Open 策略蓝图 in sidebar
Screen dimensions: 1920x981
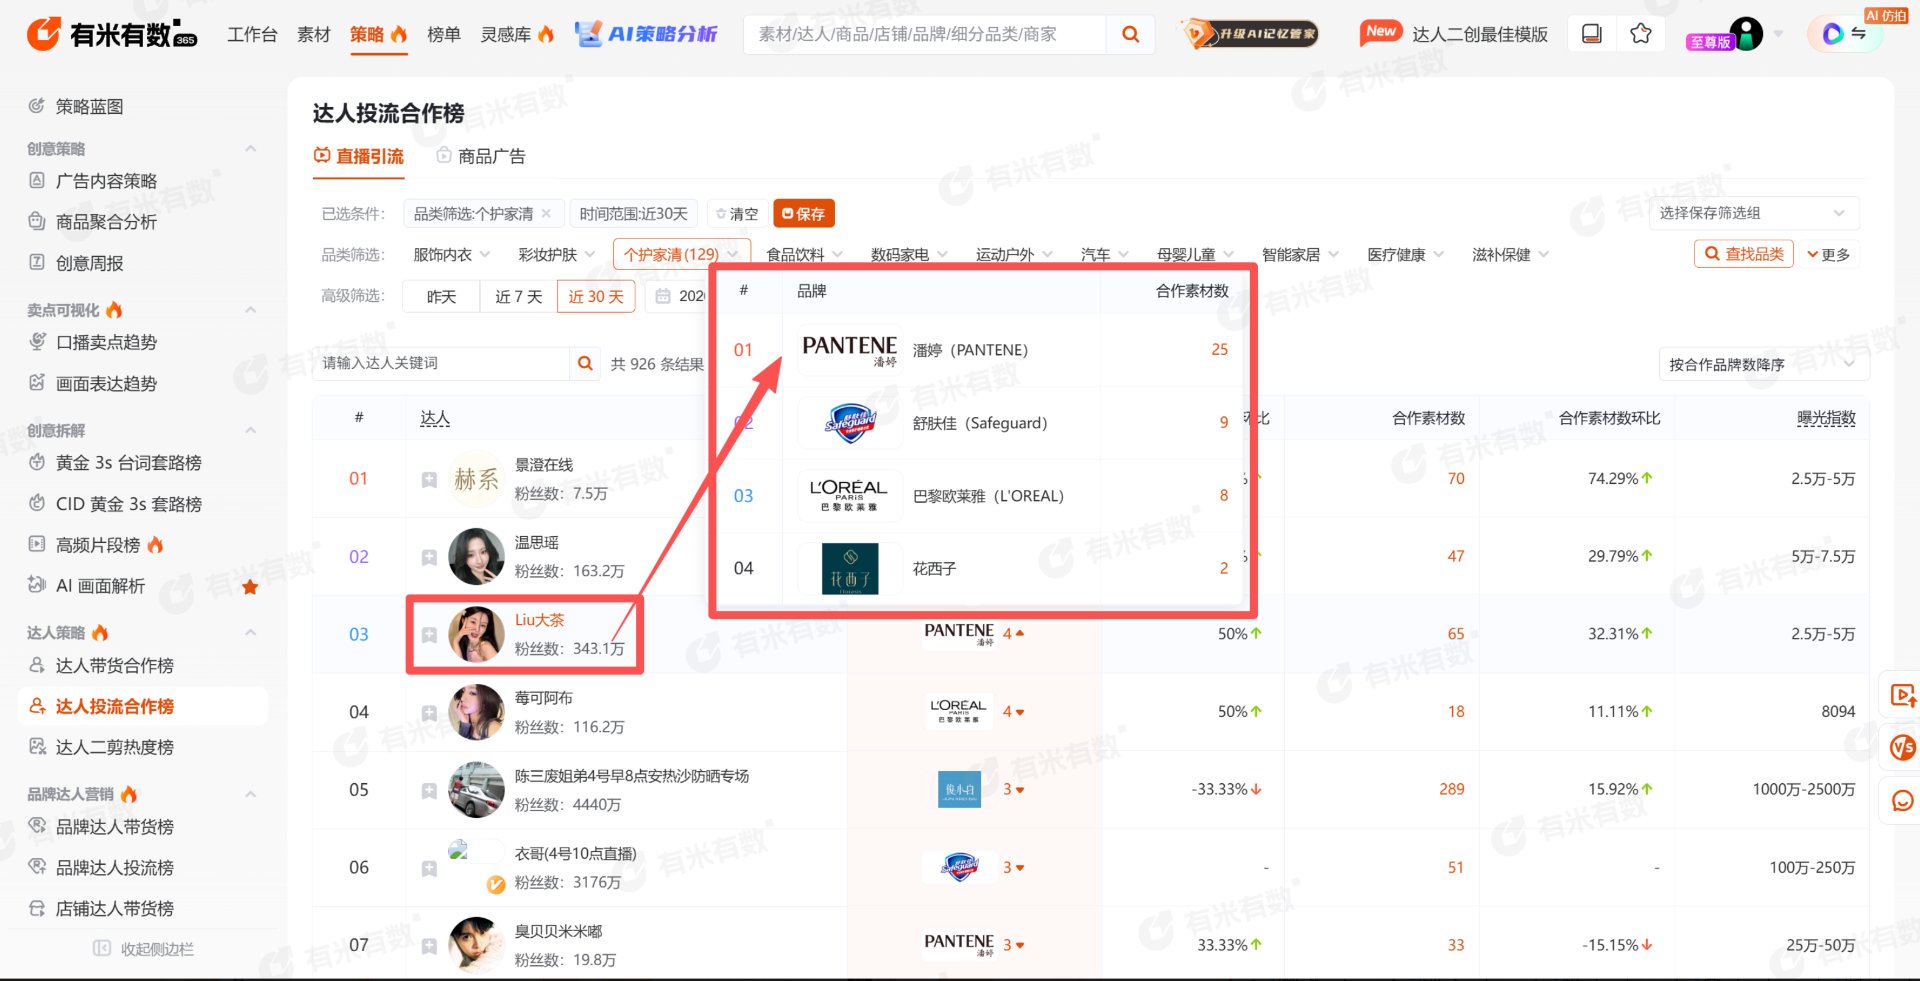pos(90,106)
